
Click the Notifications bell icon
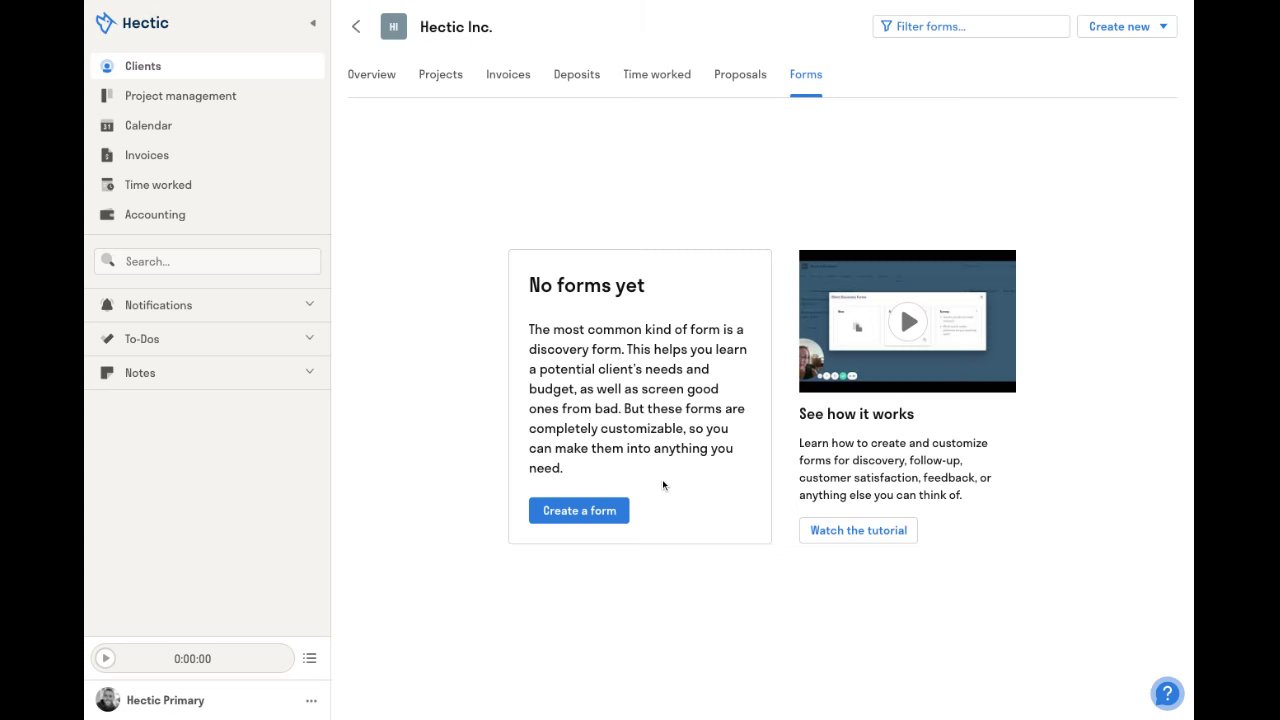pos(107,305)
